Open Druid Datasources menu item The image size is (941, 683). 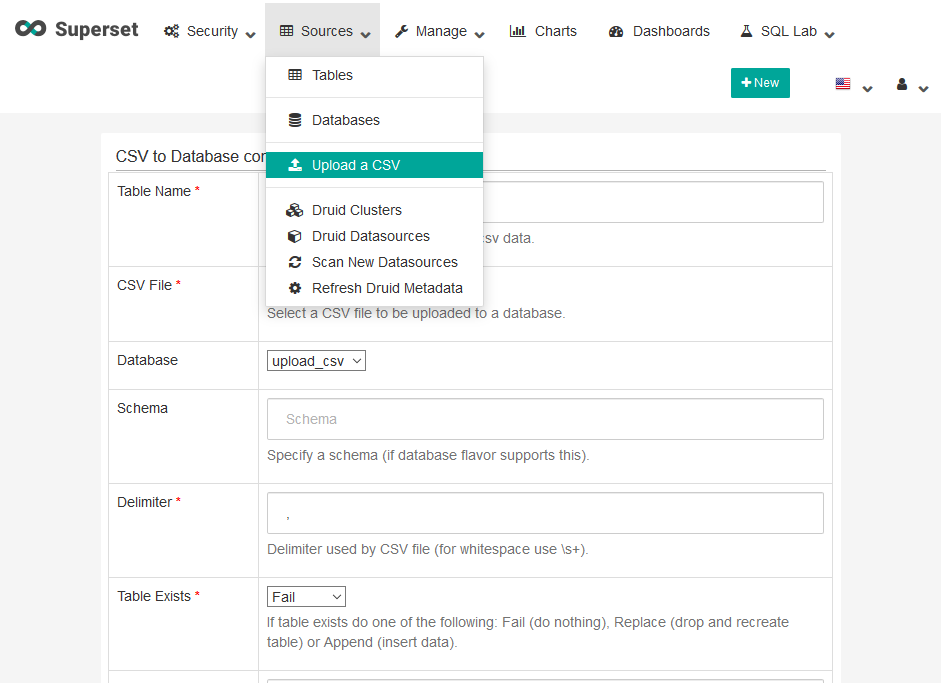click(x=370, y=236)
